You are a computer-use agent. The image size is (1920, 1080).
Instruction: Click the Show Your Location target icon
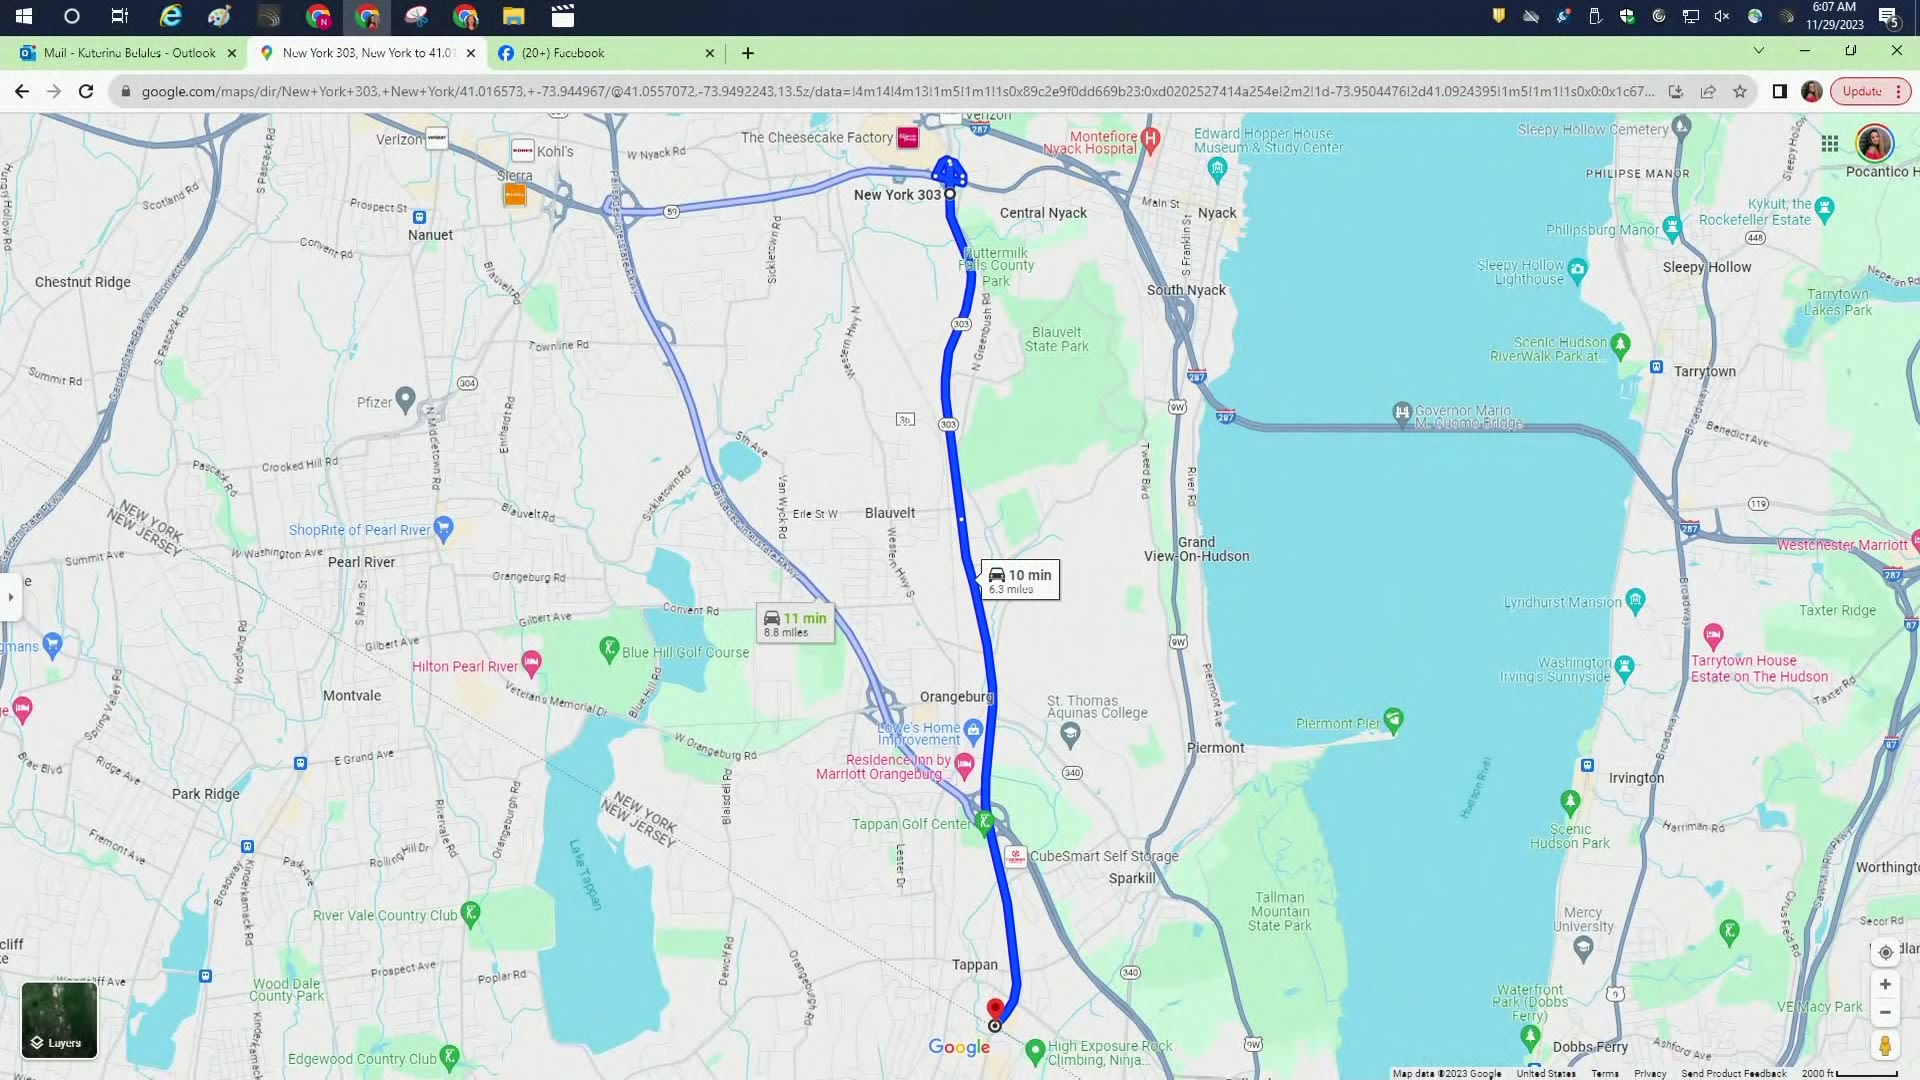point(1886,953)
